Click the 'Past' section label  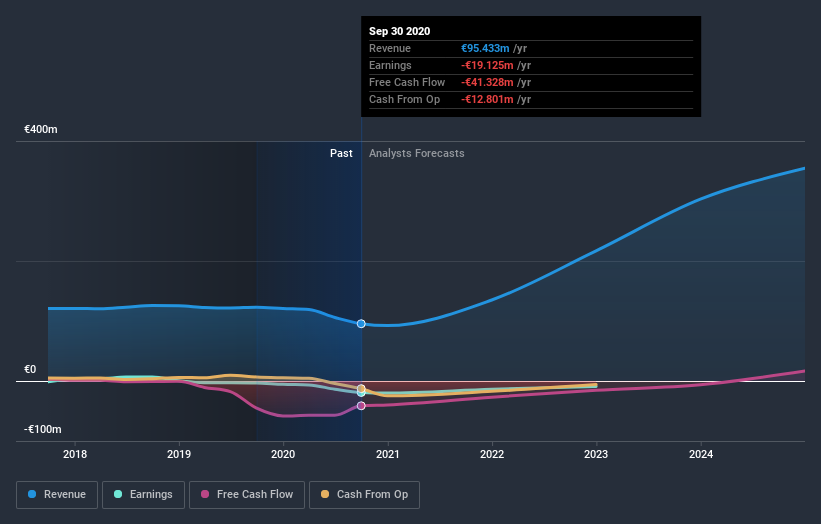(x=341, y=153)
